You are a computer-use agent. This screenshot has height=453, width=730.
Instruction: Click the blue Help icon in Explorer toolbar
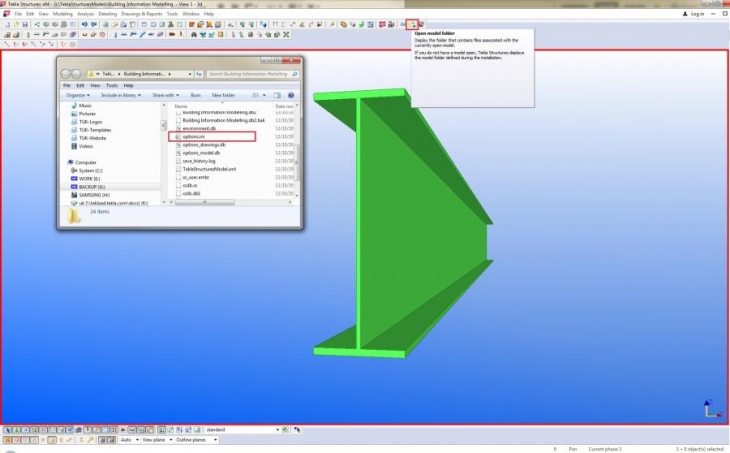(291, 95)
